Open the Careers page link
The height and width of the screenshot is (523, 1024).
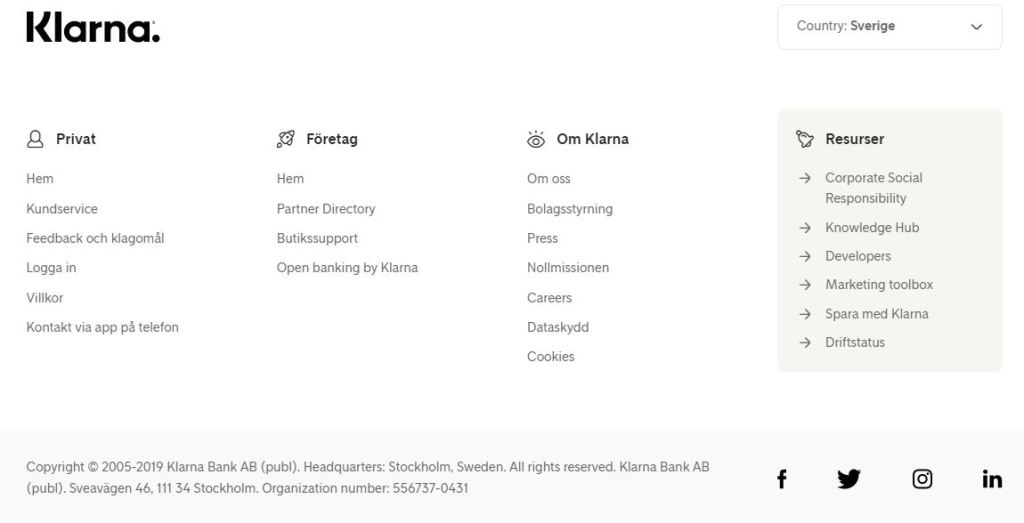(549, 298)
